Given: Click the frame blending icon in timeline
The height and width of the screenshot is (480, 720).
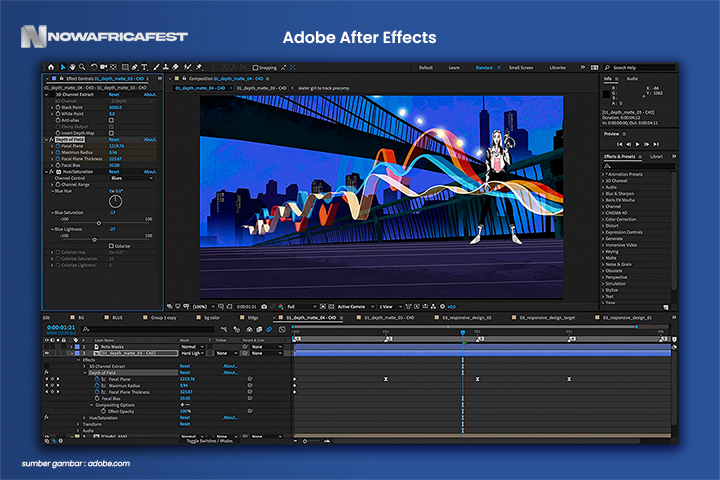Looking at the screenshot, I should coord(259,329).
